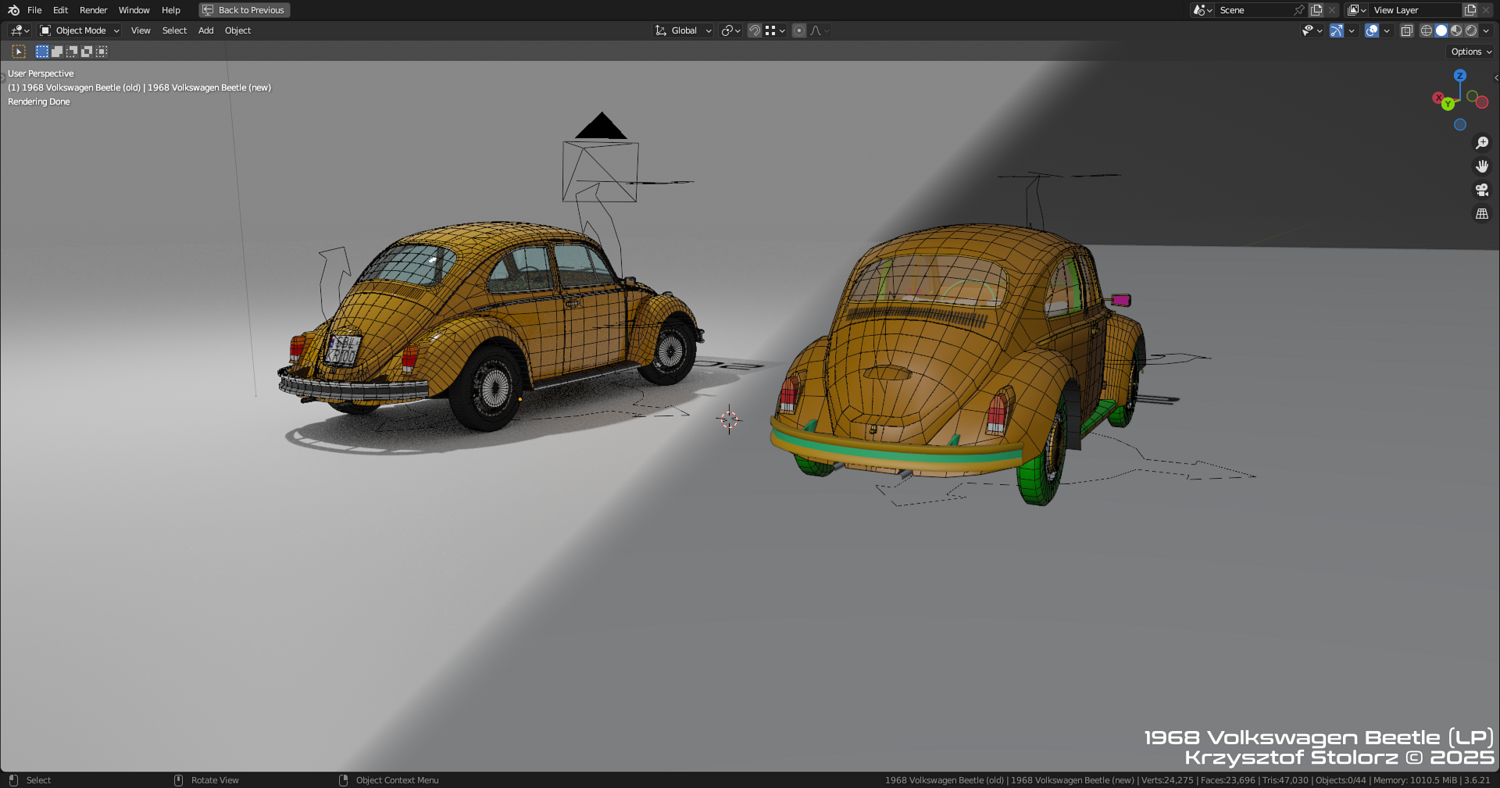
Task: Select wireframe viewport shading
Action: click(1426, 31)
